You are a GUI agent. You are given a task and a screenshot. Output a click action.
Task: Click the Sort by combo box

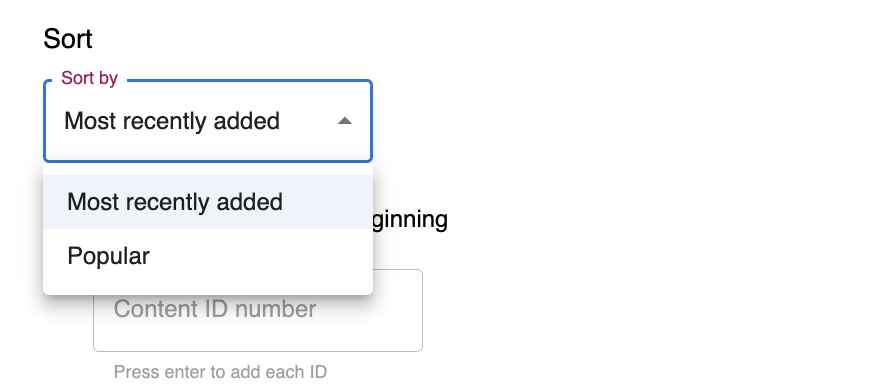pos(208,121)
